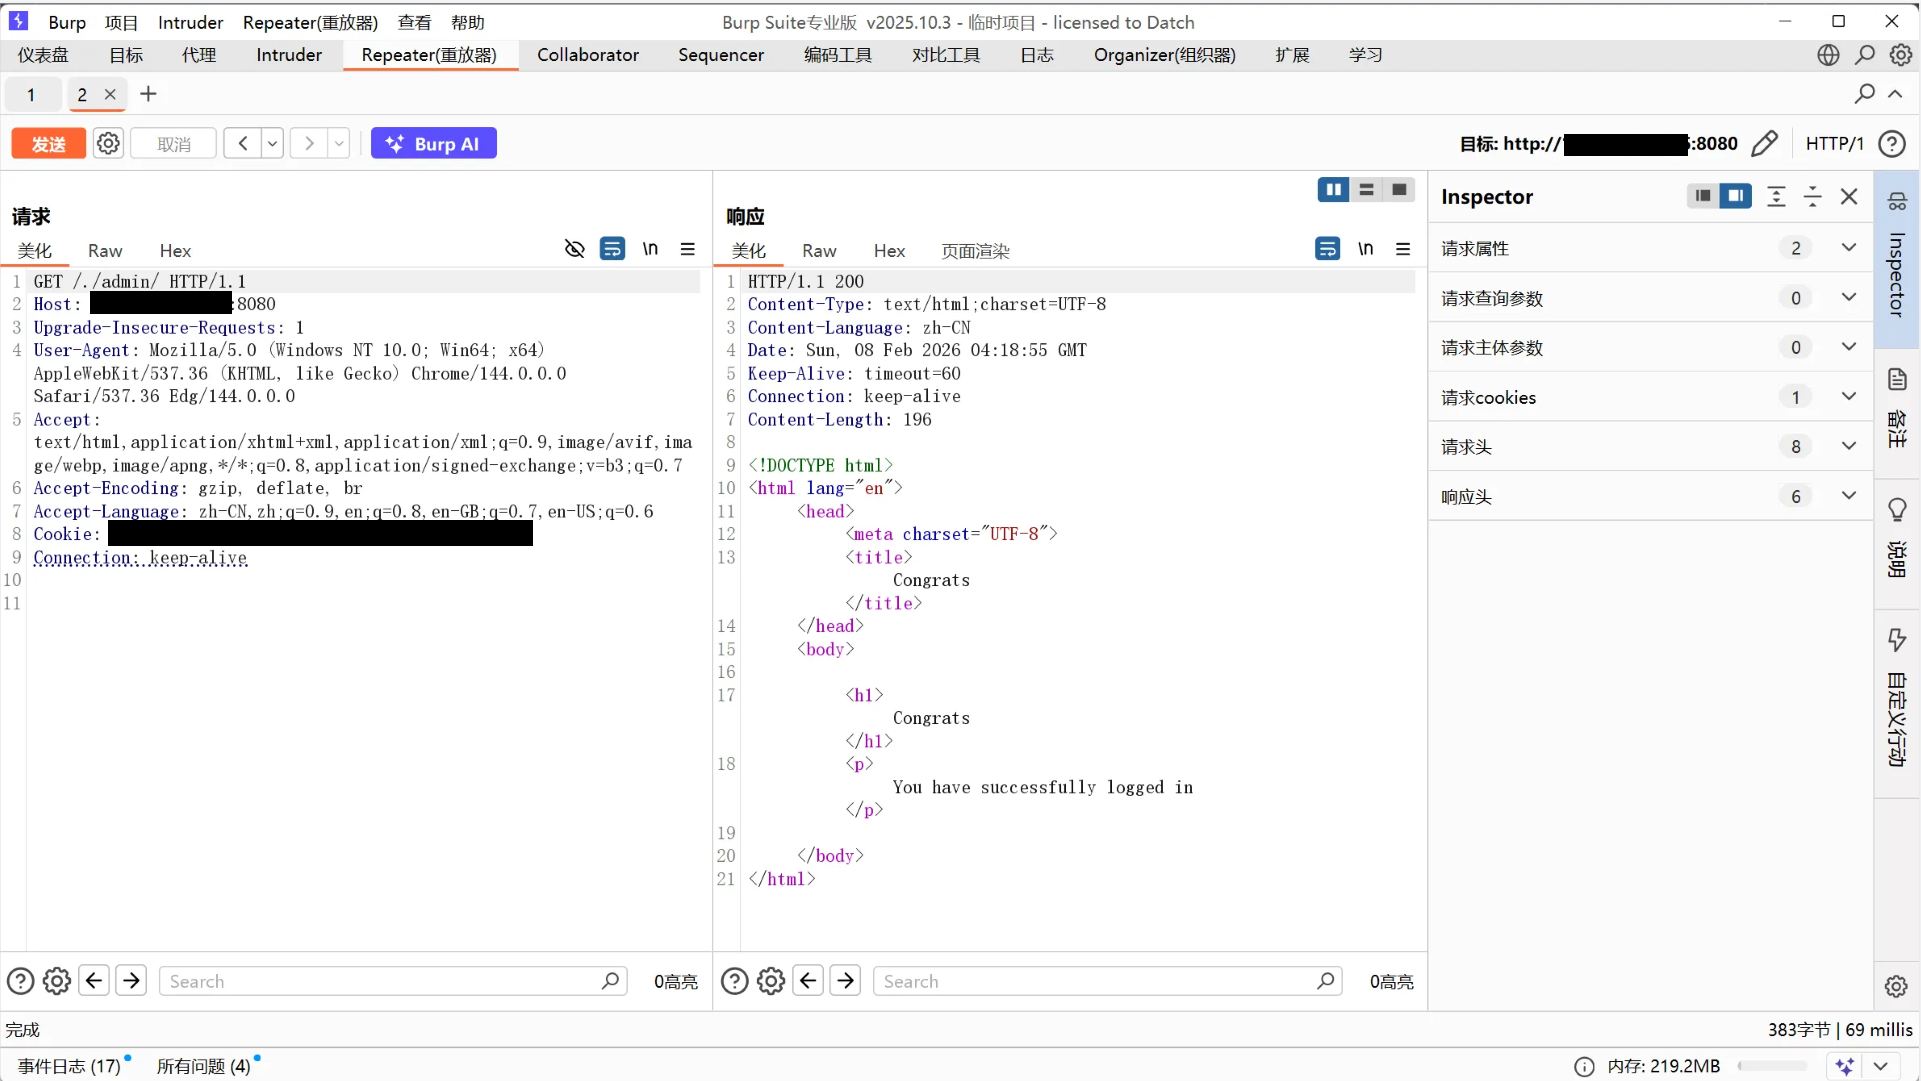Expand all Inspector sections
Screen dimensions: 1921x1081
click(1776, 197)
